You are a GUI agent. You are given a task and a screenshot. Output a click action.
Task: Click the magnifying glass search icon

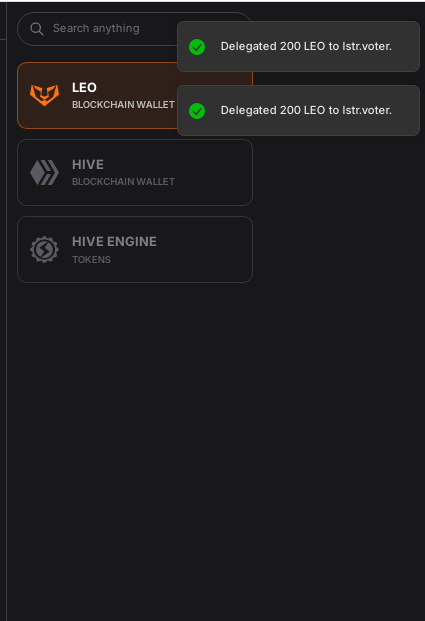(x=36, y=29)
